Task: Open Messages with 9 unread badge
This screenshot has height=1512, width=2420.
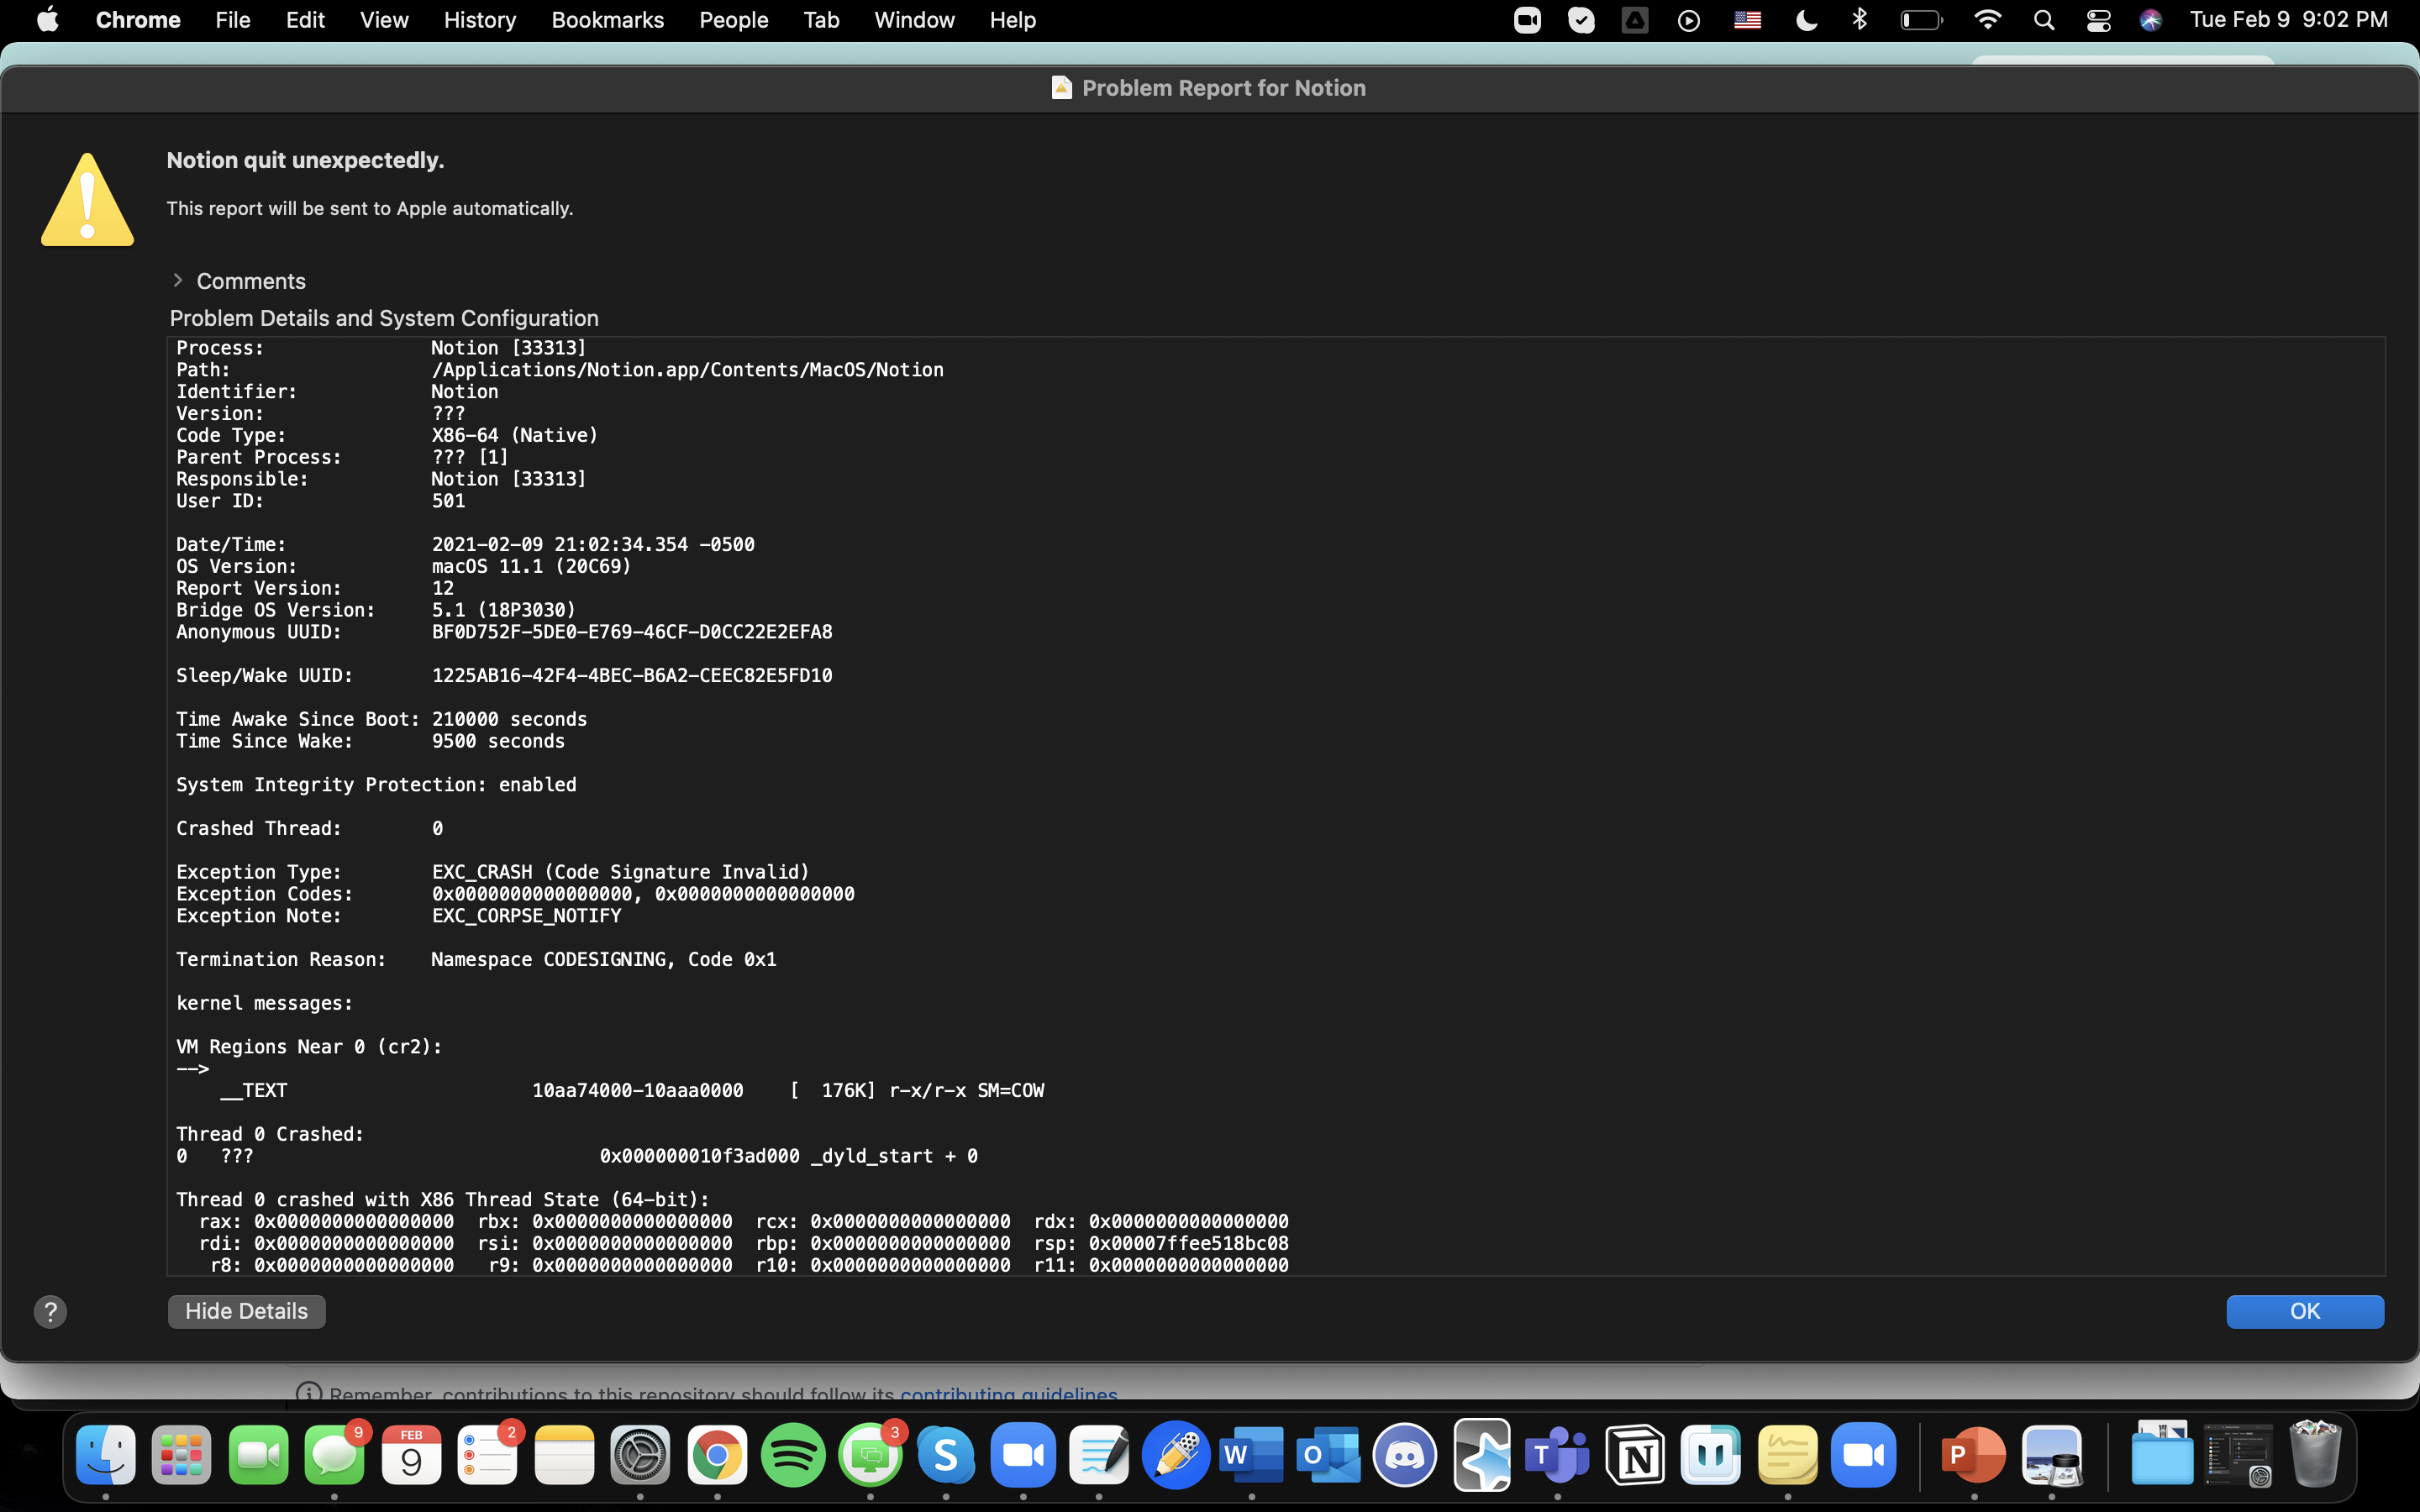Action: 335,1454
